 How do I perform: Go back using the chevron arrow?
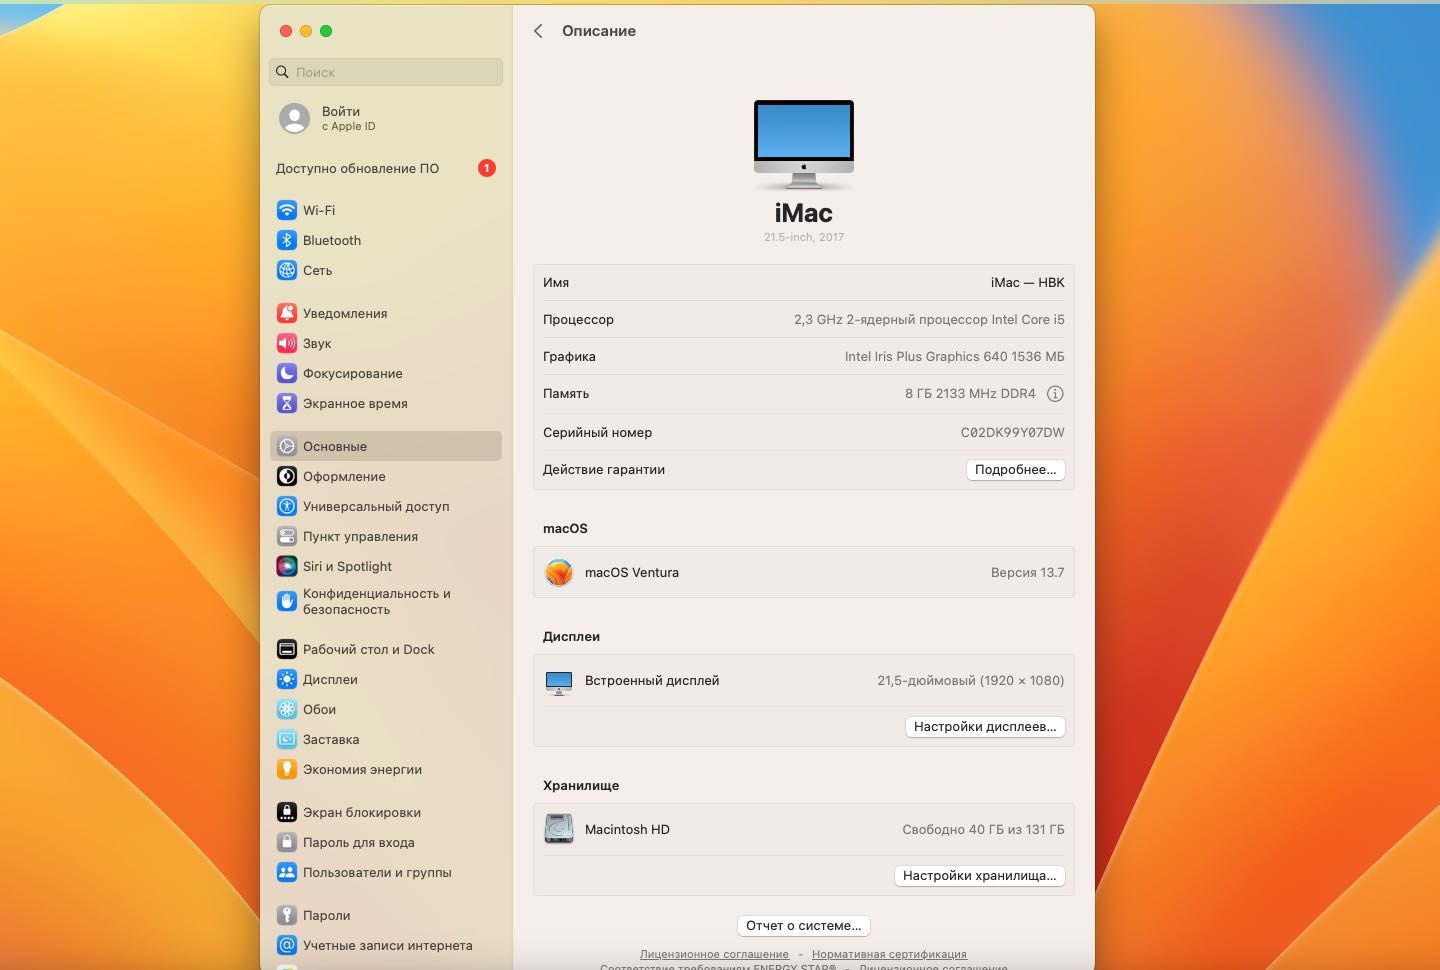538,31
